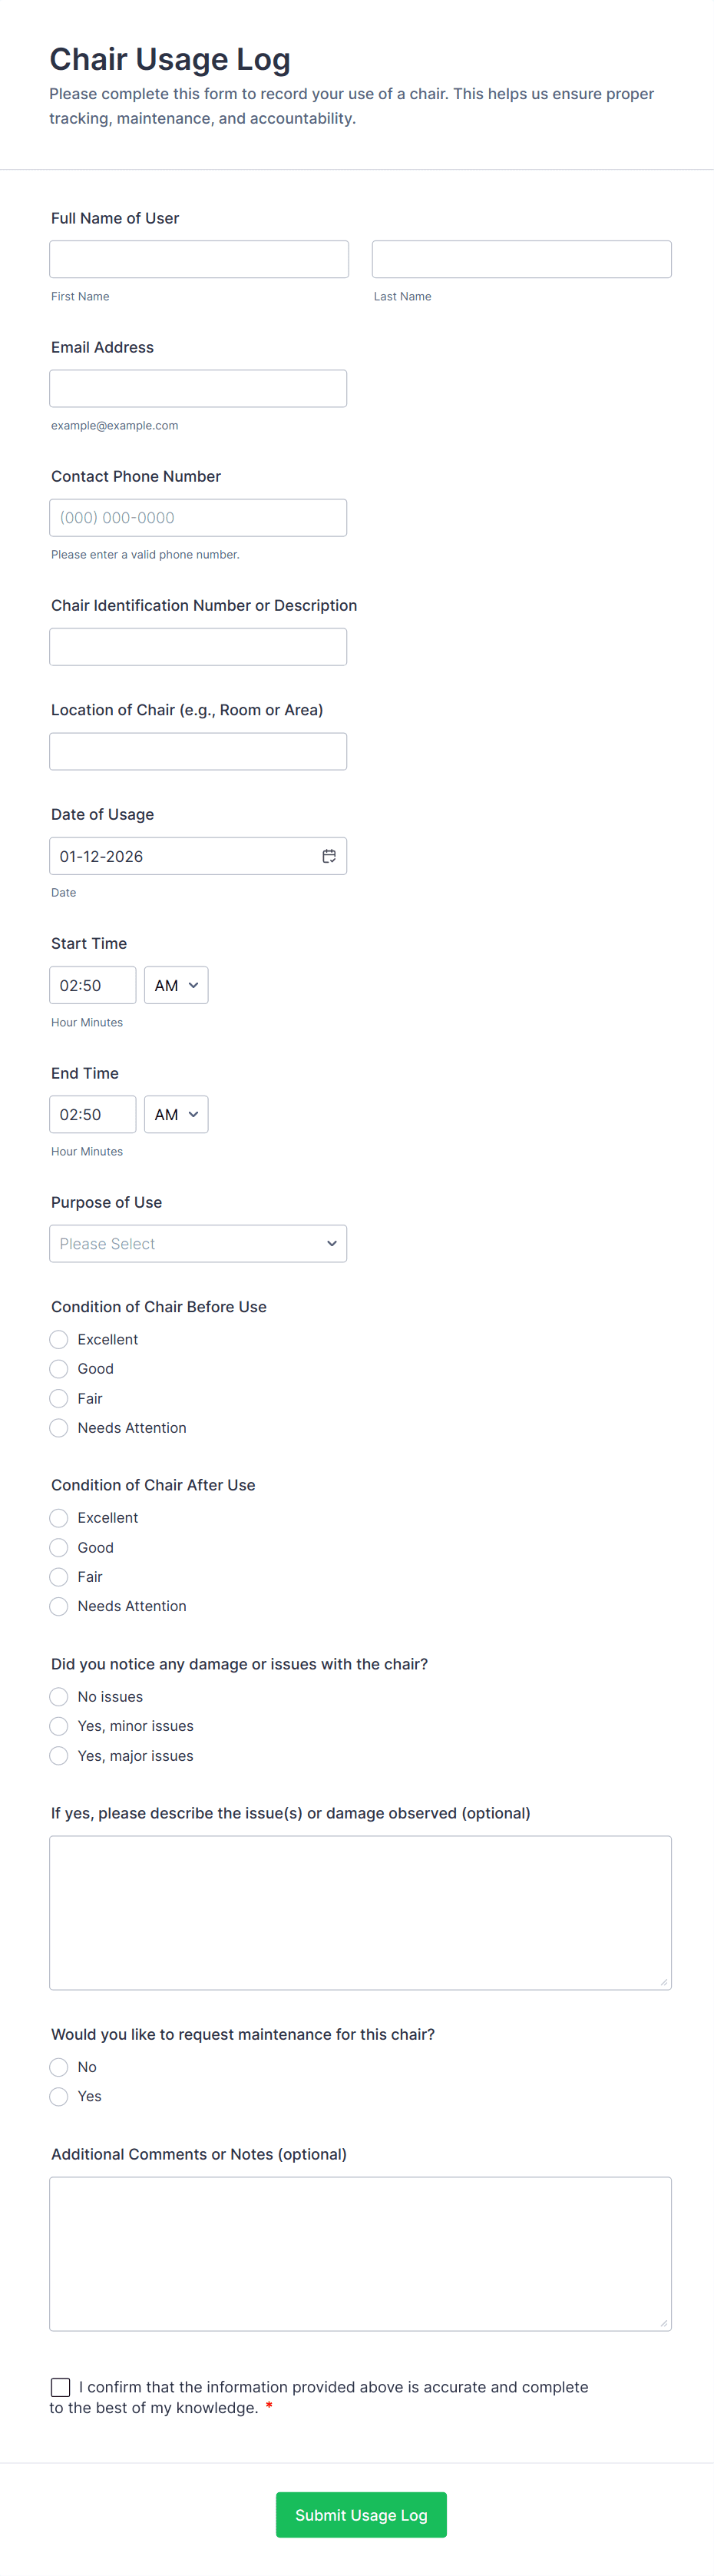The width and height of the screenshot is (714, 2576).
Task: Click the First Name input field
Action: pyautogui.click(x=199, y=259)
